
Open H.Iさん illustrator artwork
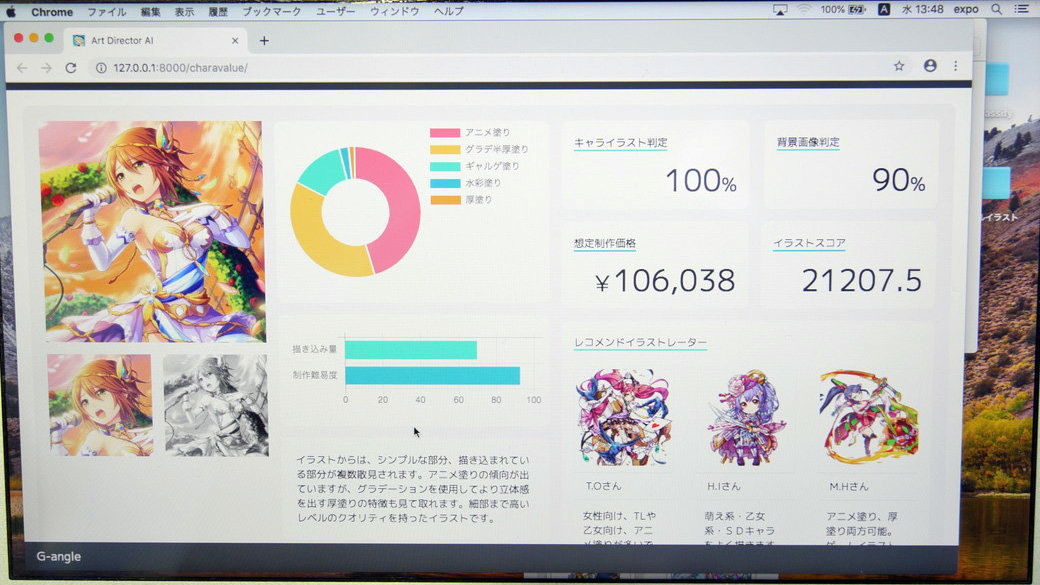tap(746, 417)
